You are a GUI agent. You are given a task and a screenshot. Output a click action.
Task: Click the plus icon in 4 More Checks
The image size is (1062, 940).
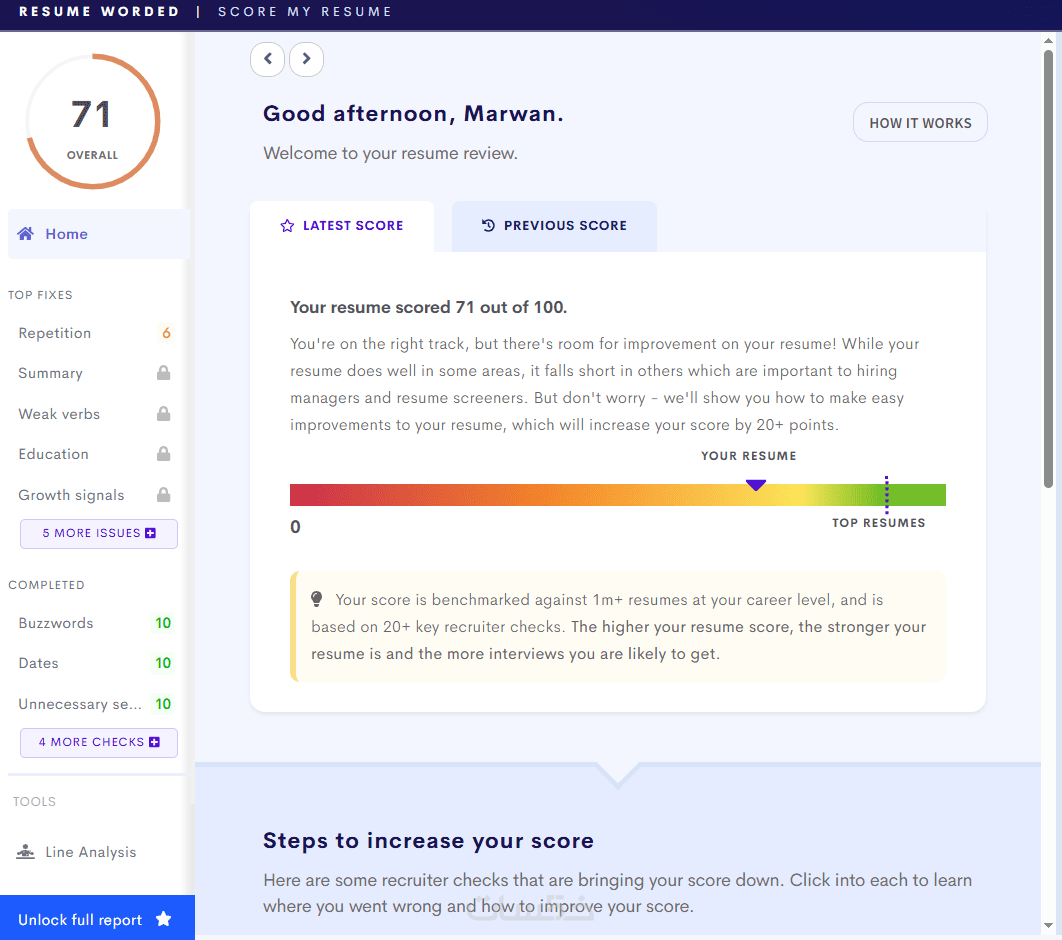click(154, 742)
